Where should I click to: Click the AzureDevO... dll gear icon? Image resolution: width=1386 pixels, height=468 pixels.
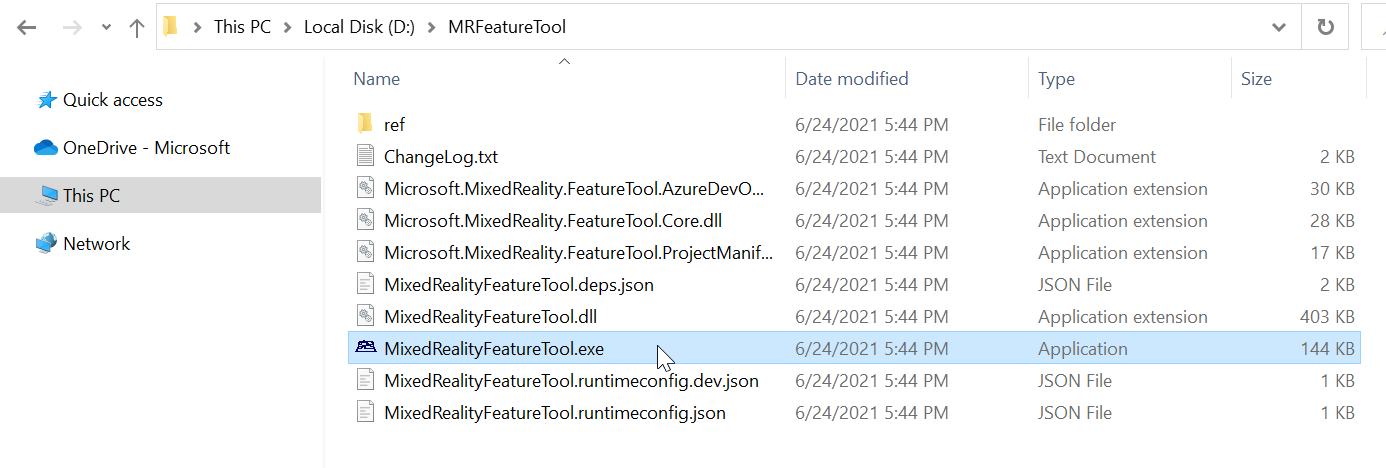[365, 189]
